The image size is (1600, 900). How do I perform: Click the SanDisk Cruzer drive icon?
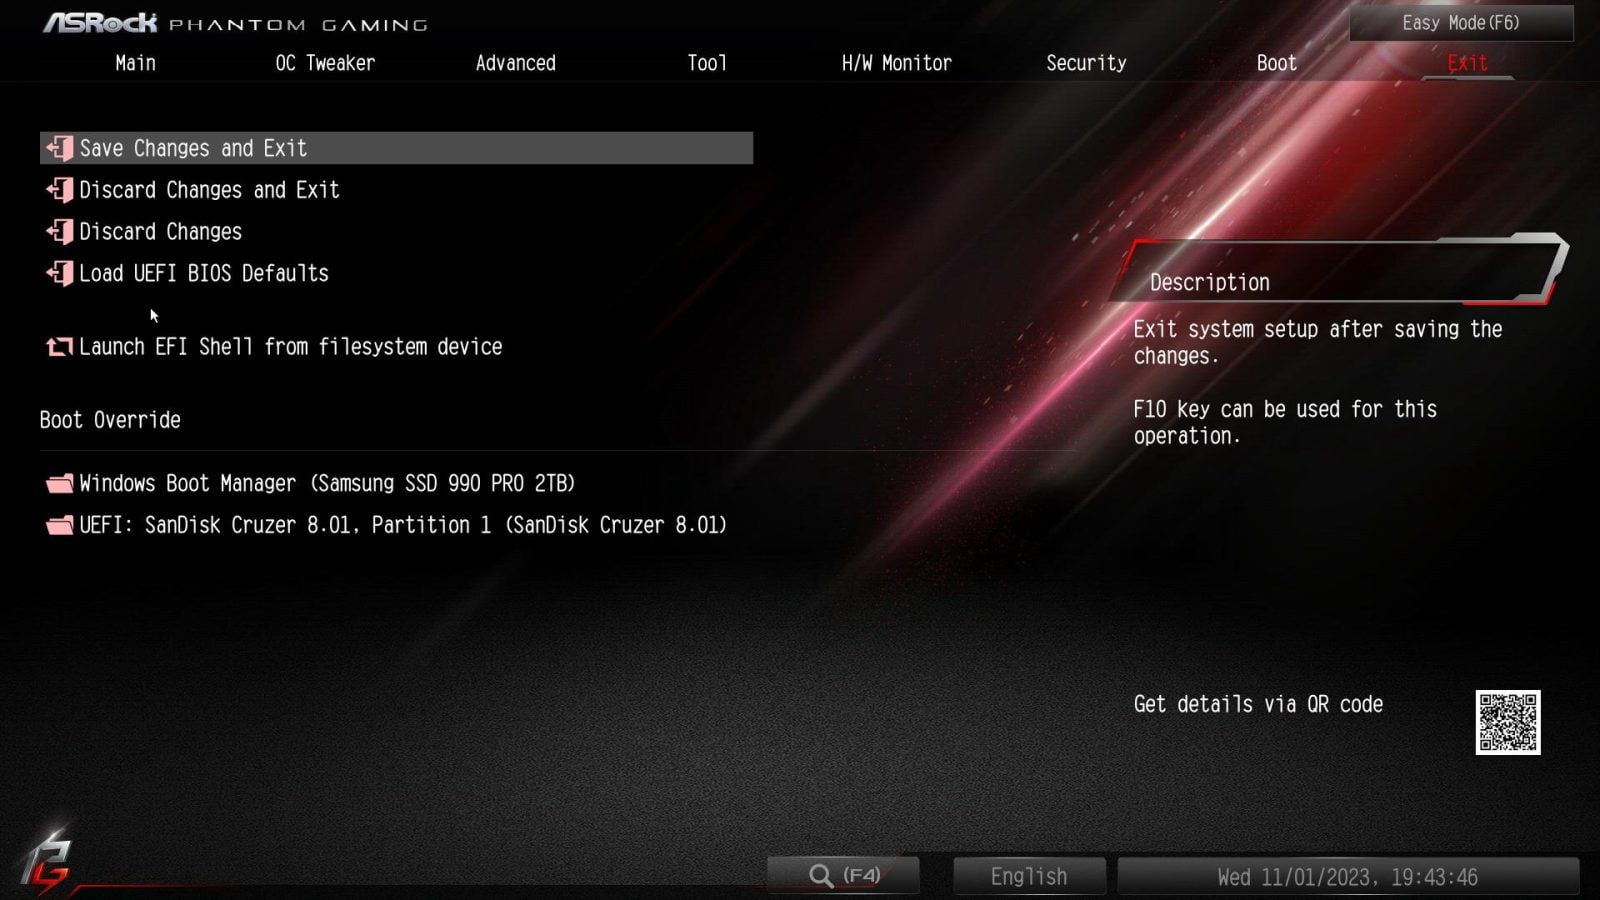click(x=60, y=526)
